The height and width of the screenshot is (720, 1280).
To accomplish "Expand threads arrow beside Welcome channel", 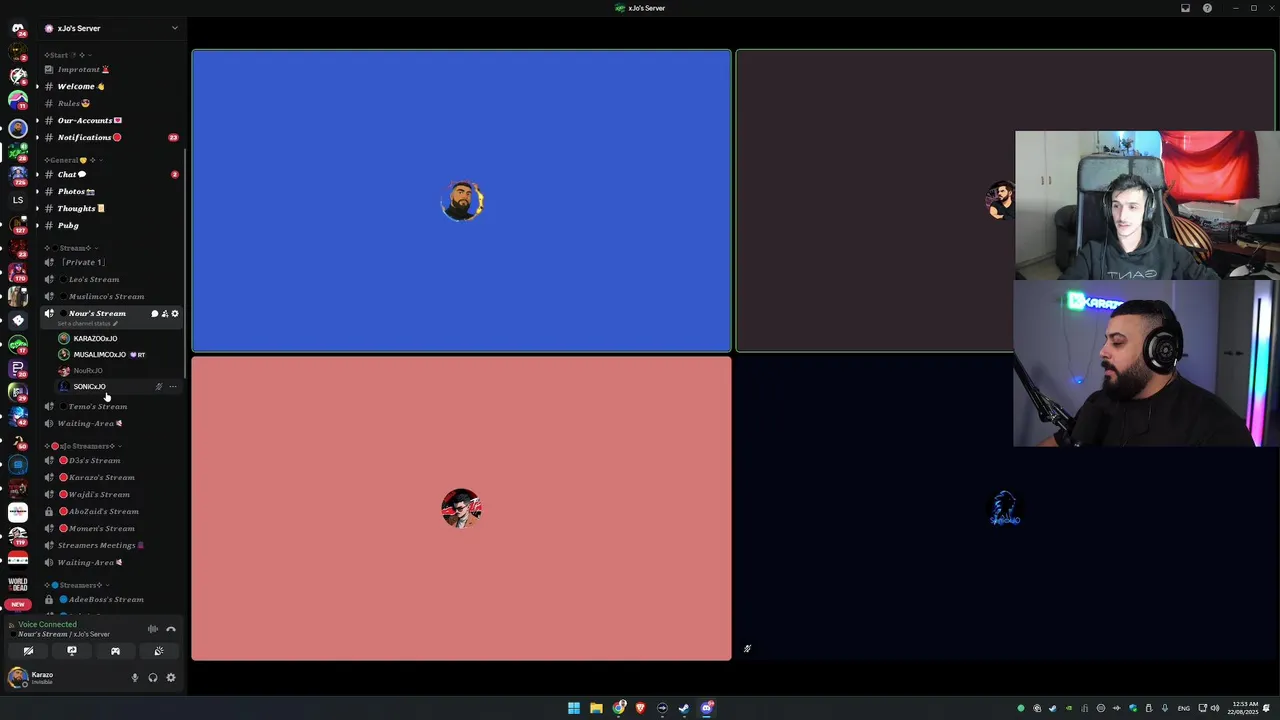I will click(x=38, y=87).
